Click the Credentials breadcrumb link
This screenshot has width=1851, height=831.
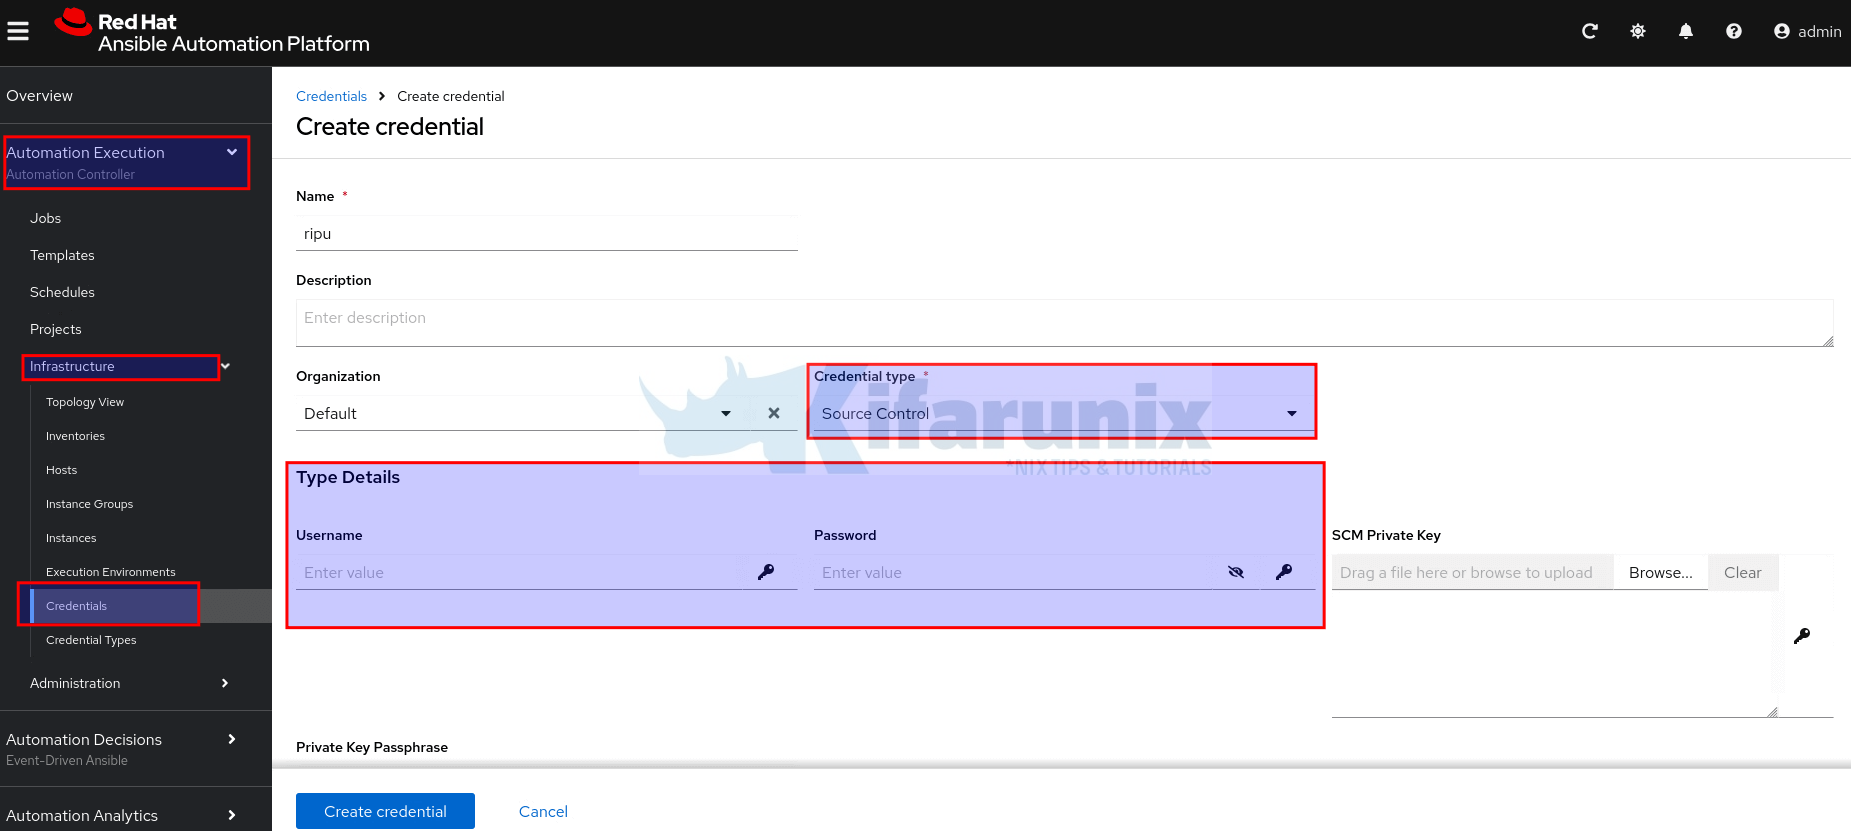click(x=331, y=96)
